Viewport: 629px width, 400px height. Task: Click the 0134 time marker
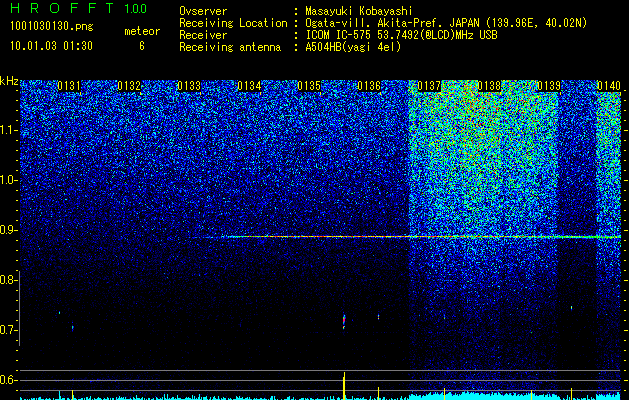tap(249, 86)
